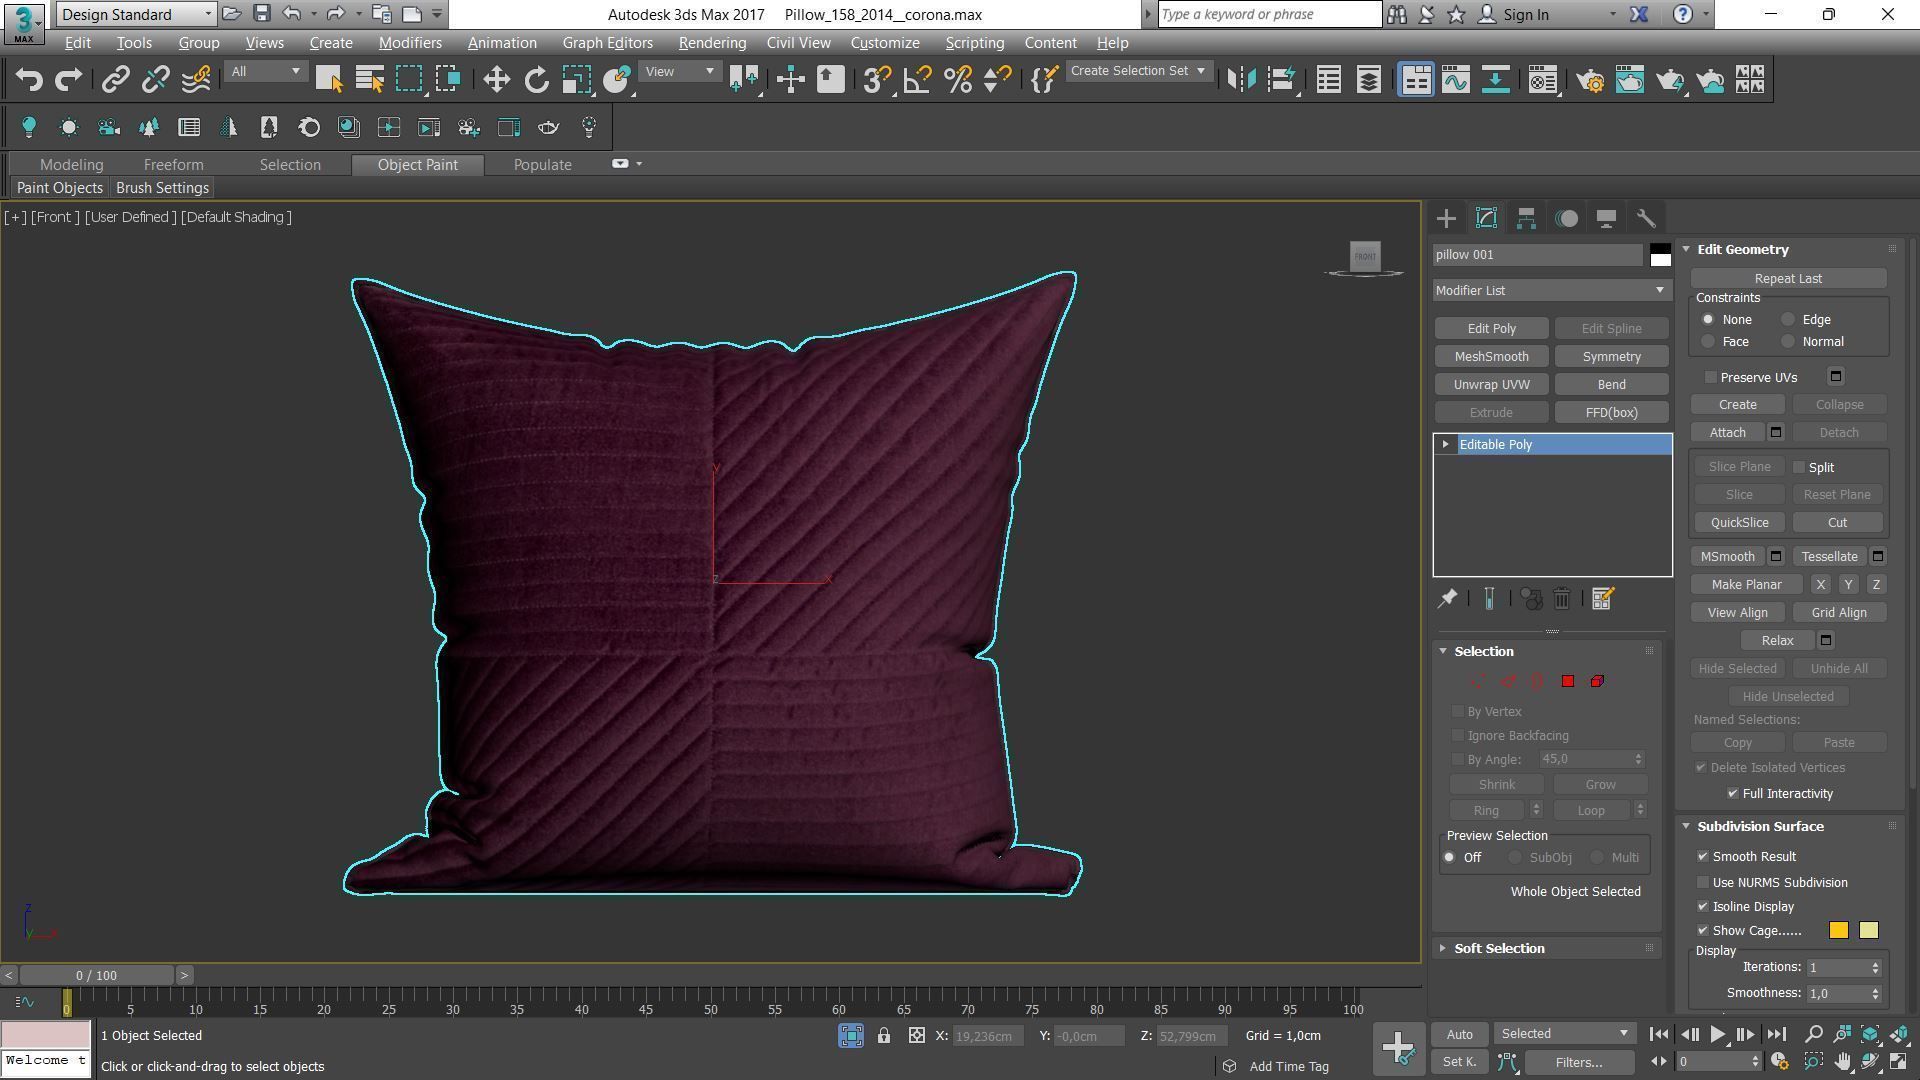The width and height of the screenshot is (1920, 1080).
Task: Uncheck Isoline Display checkbox
Action: coord(1703,907)
